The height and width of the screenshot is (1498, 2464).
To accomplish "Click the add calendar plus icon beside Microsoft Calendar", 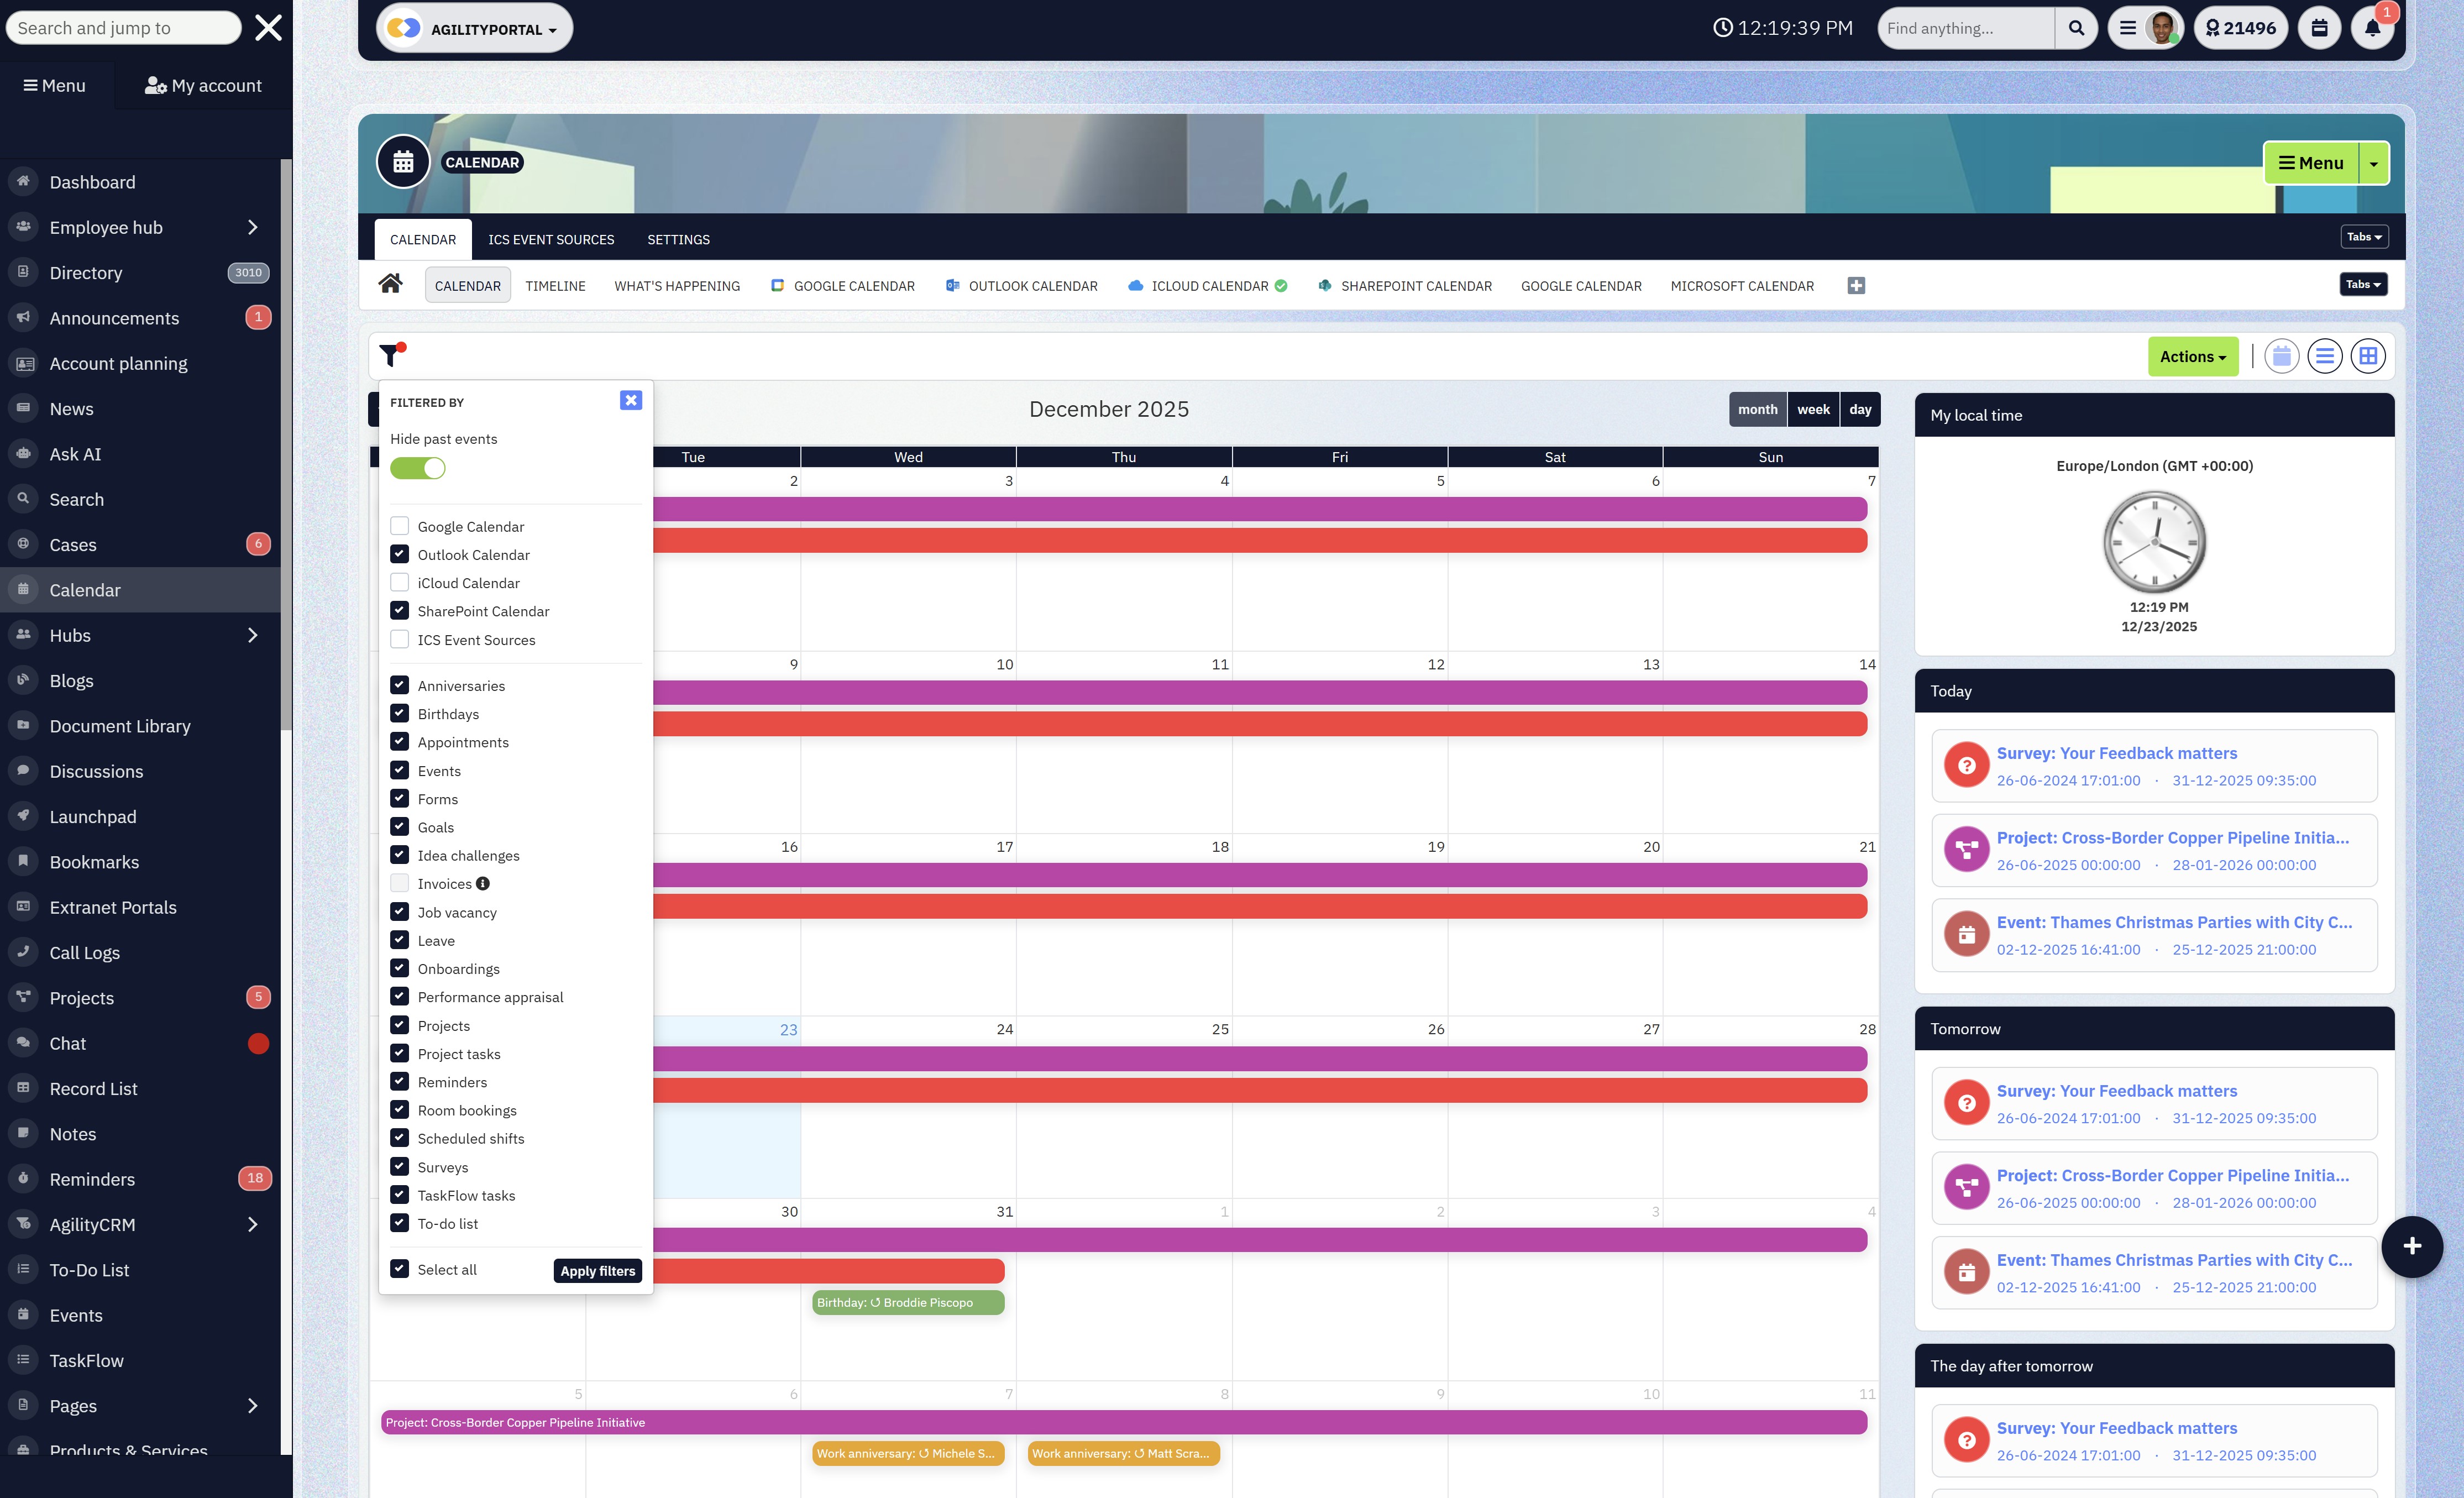I will 1856,285.
